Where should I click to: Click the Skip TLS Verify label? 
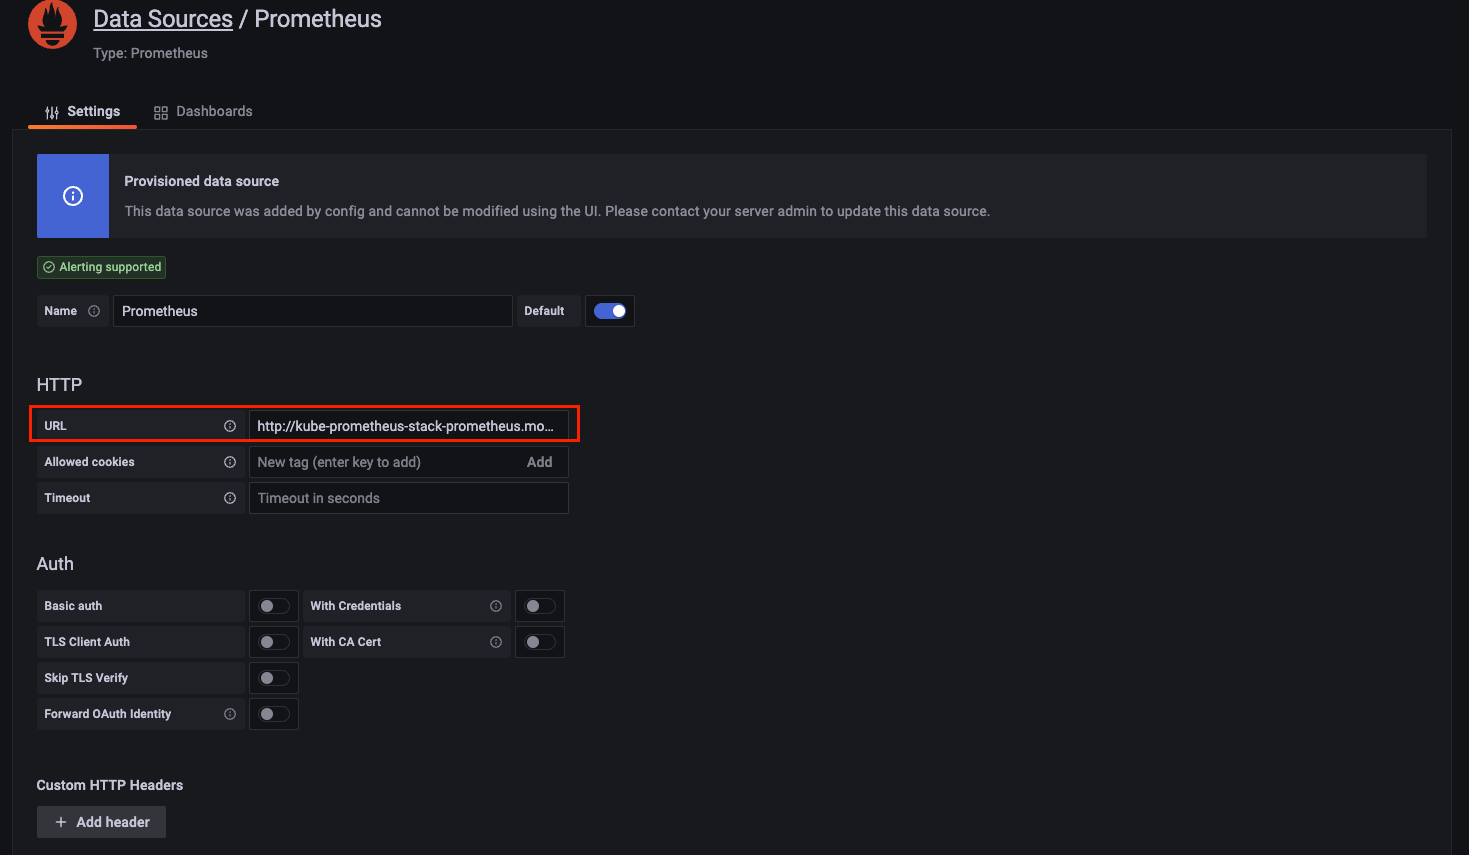86,678
